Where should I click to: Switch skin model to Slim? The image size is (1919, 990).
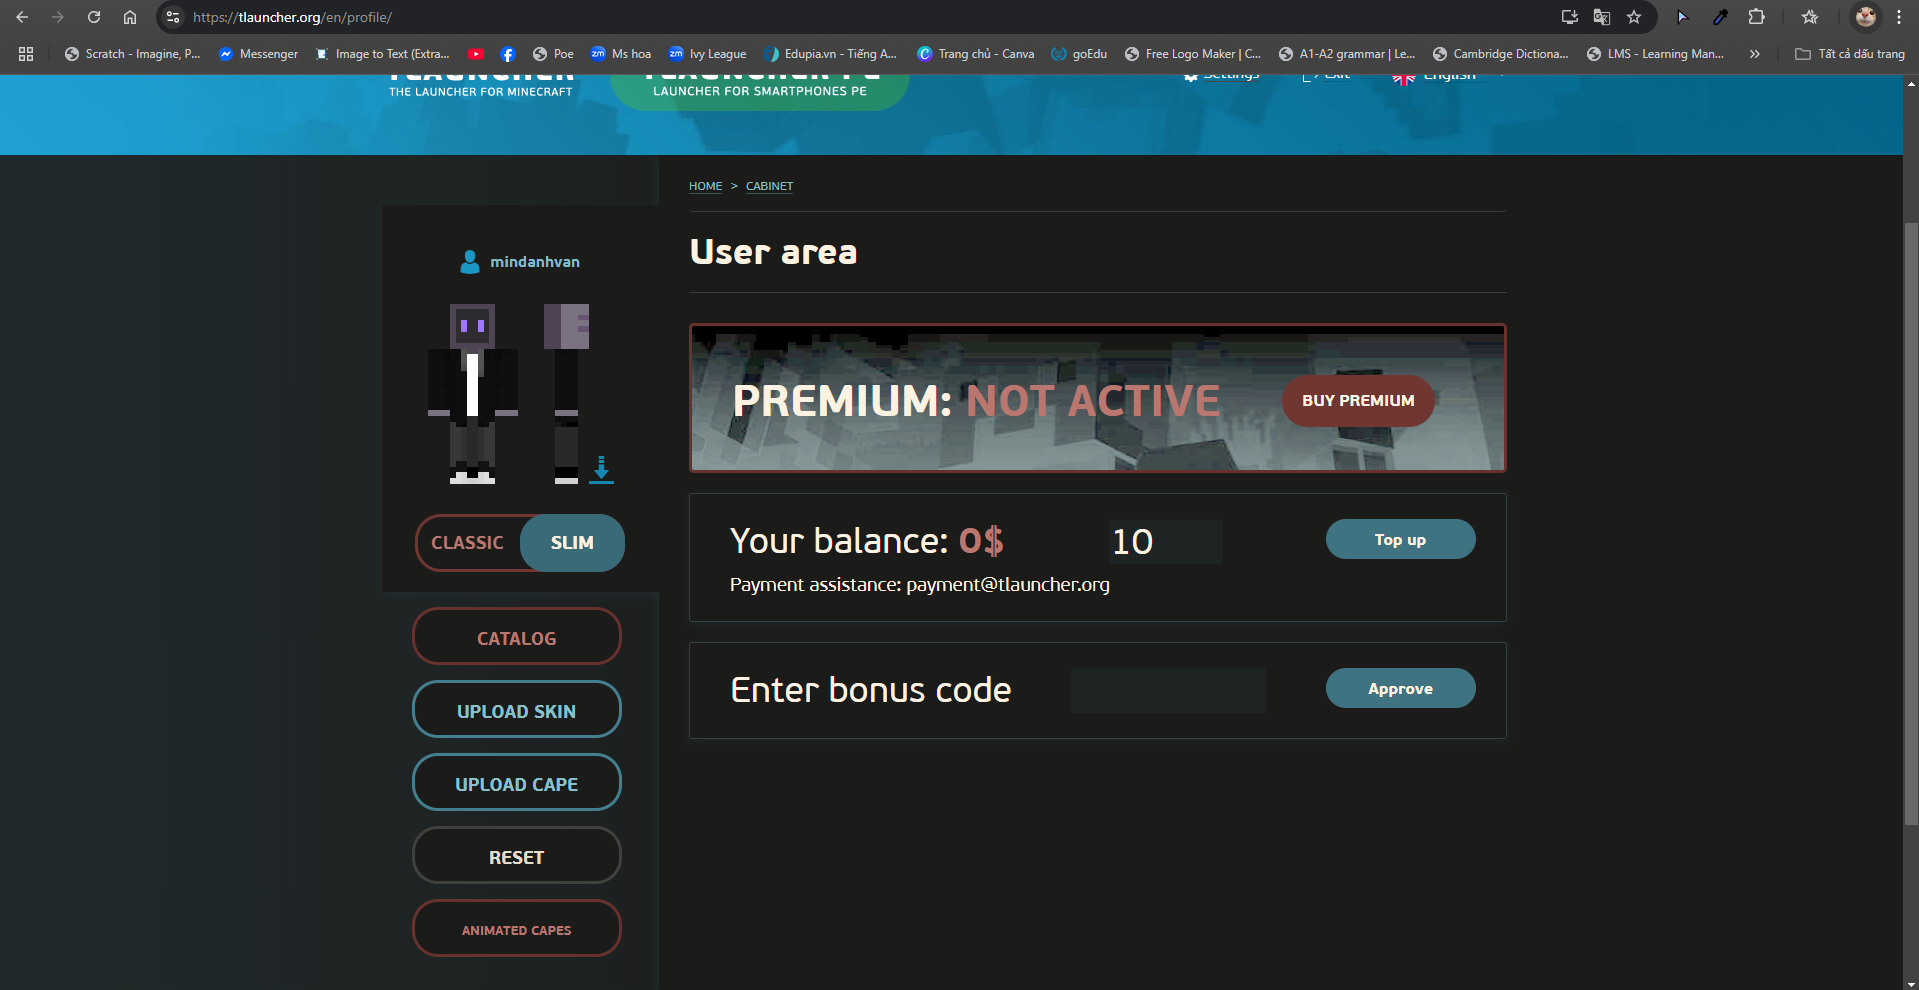pyautogui.click(x=572, y=543)
